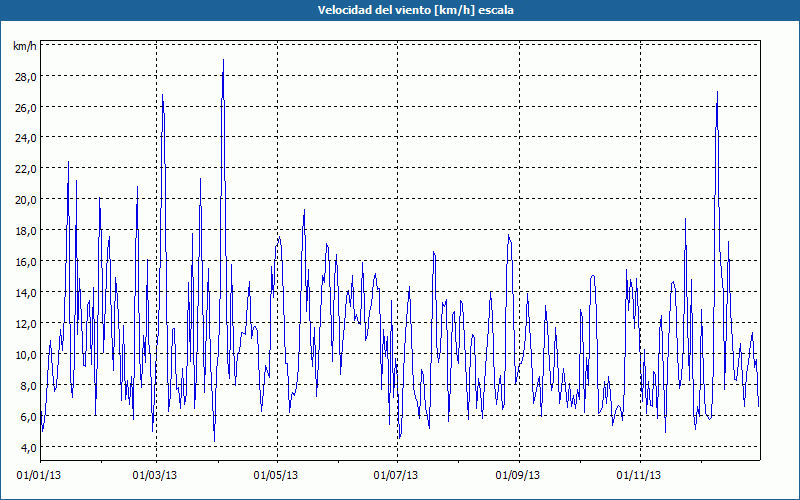The image size is (800, 500).
Task: Click the 01/05/13 date label
Action: click(276, 476)
